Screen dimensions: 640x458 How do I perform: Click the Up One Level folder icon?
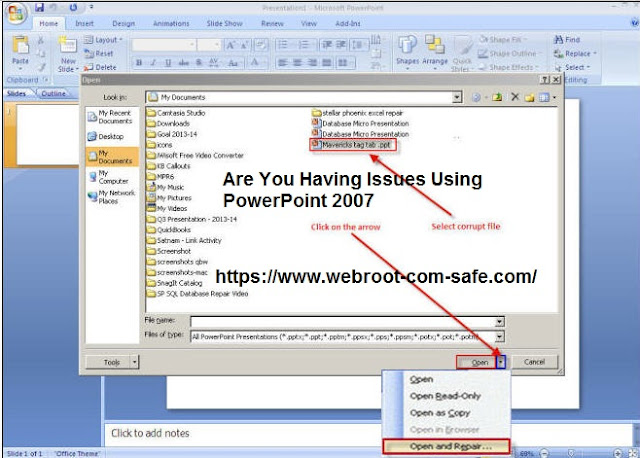pos(497,97)
